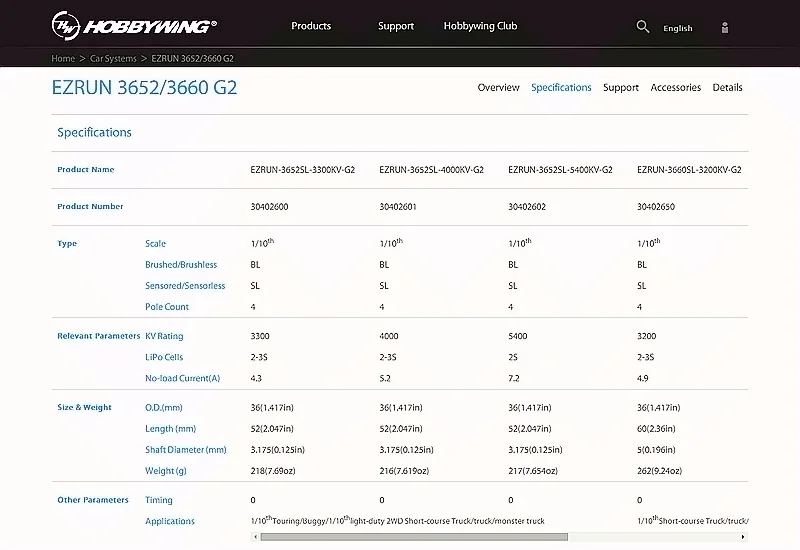Select weight value 262(9.24oz)
The height and width of the screenshot is (550, 800).
(659, 471)
